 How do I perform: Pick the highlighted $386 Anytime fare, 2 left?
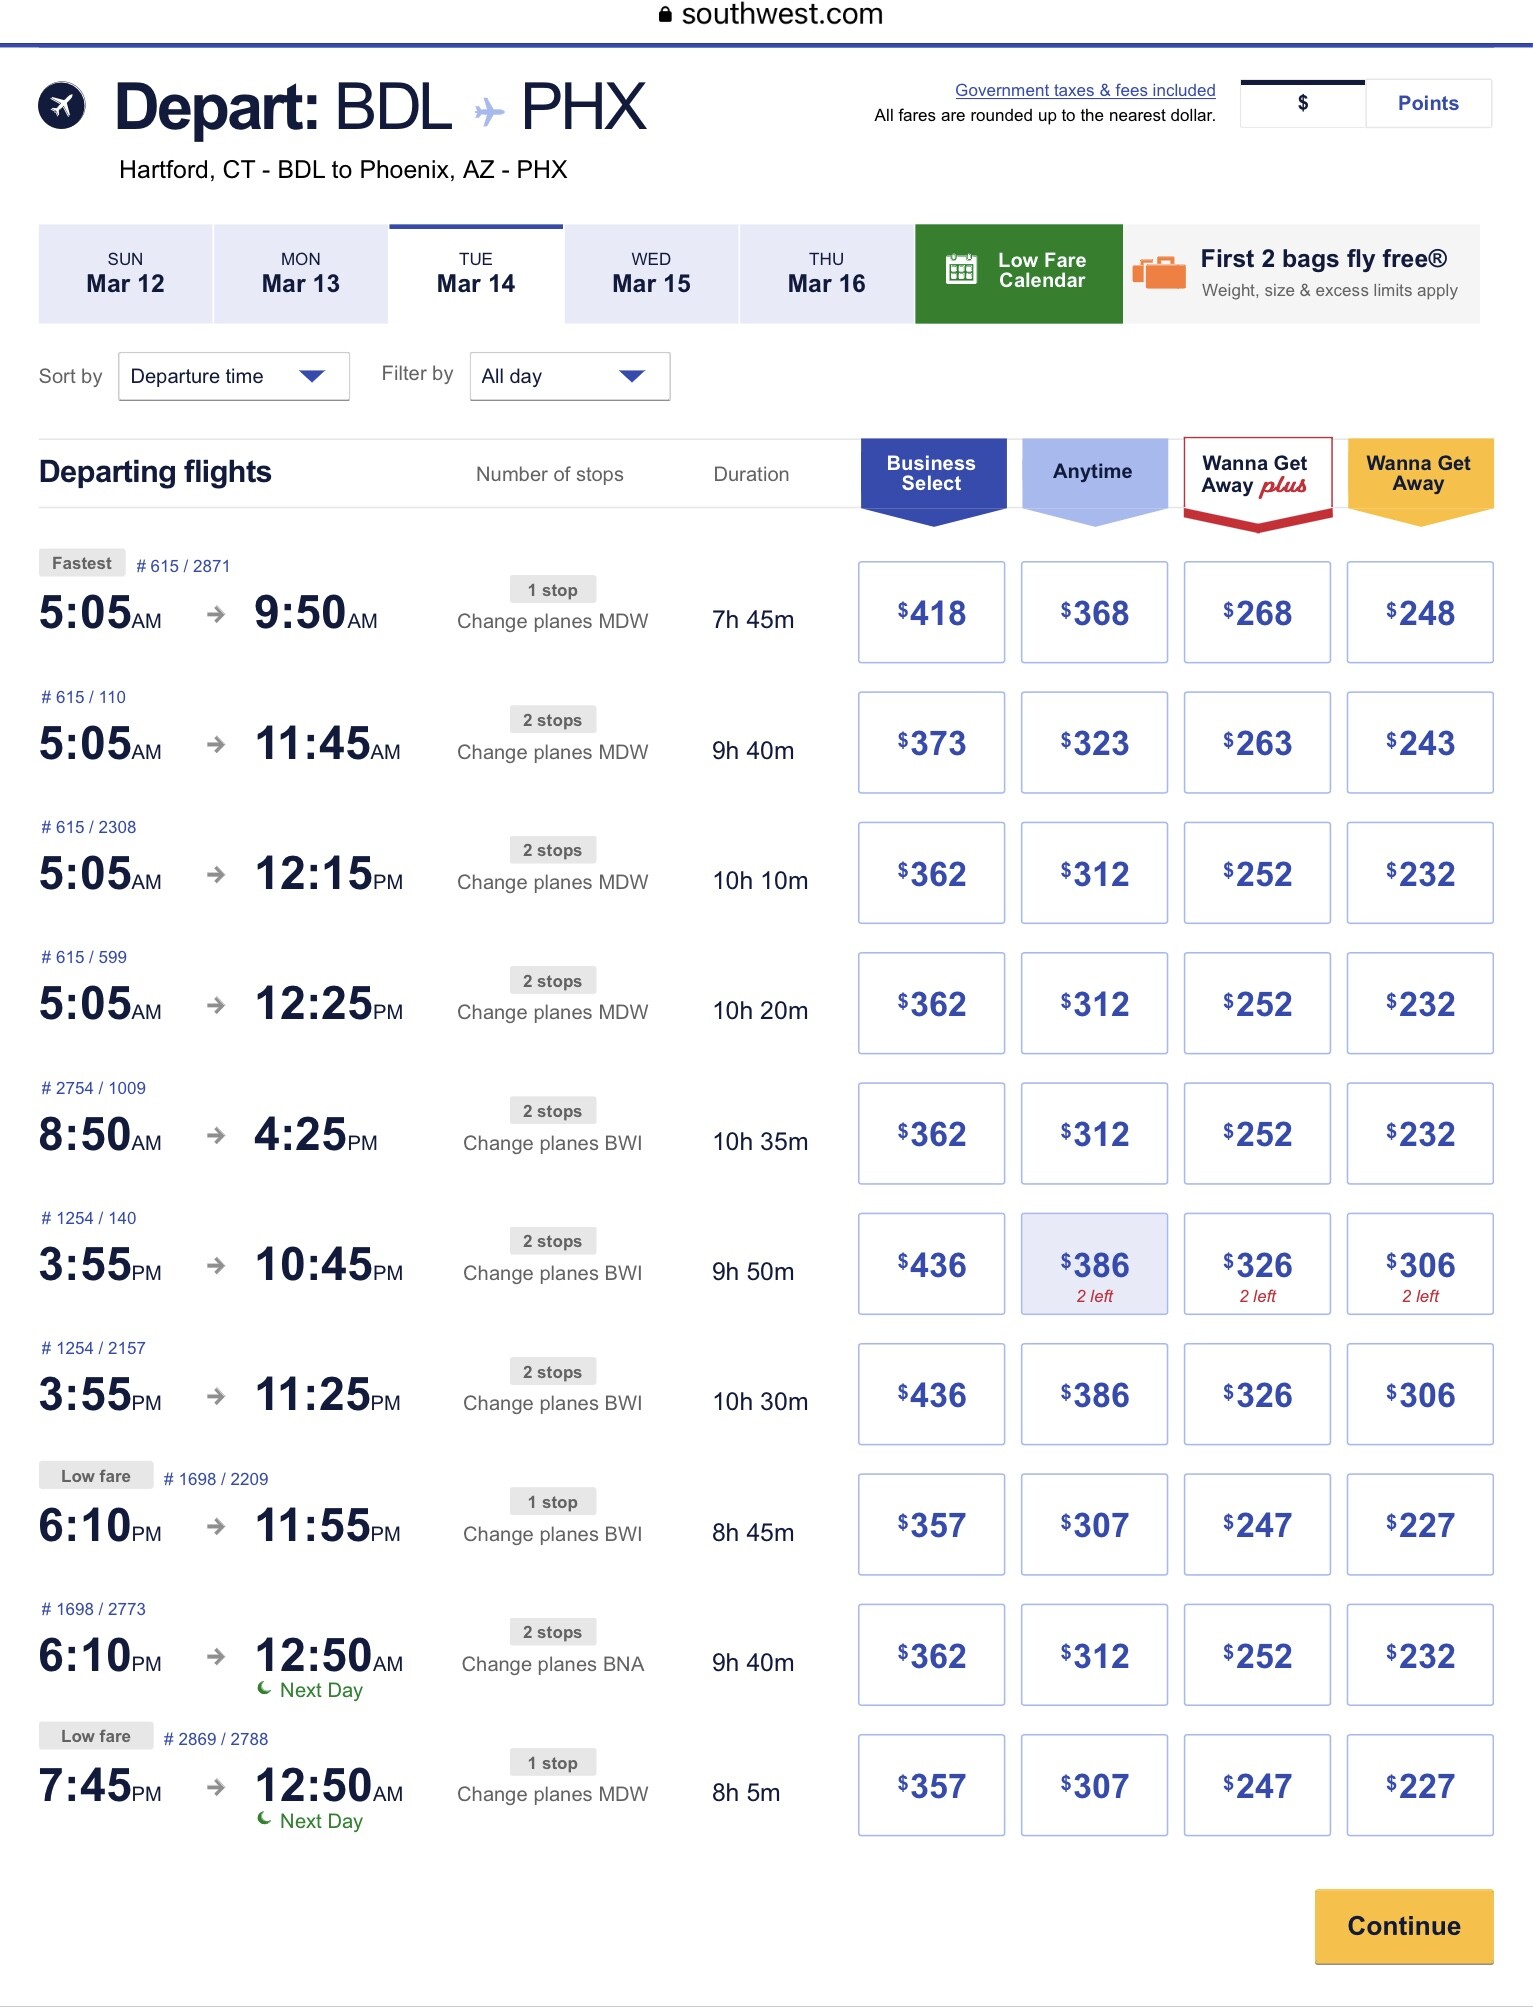(1094, 1264)
